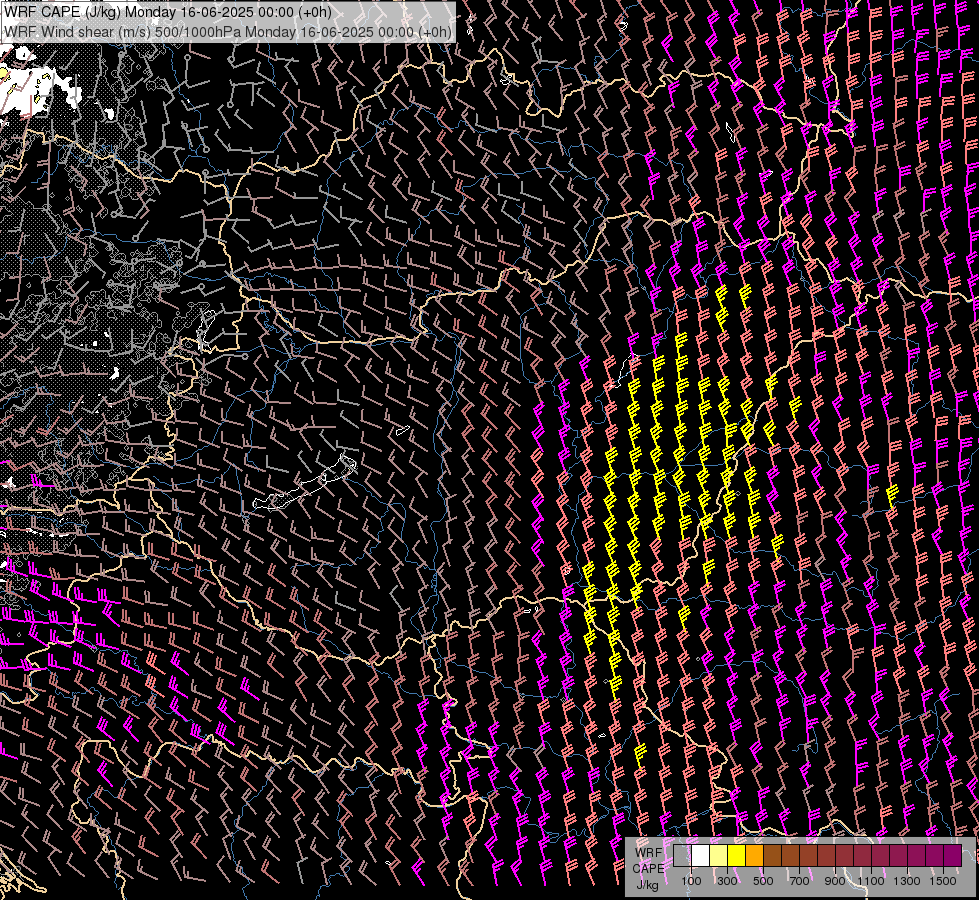Screen dimensions: 979x900
Task: Select the gray dotted legend swatch
Action: (682, 856)
